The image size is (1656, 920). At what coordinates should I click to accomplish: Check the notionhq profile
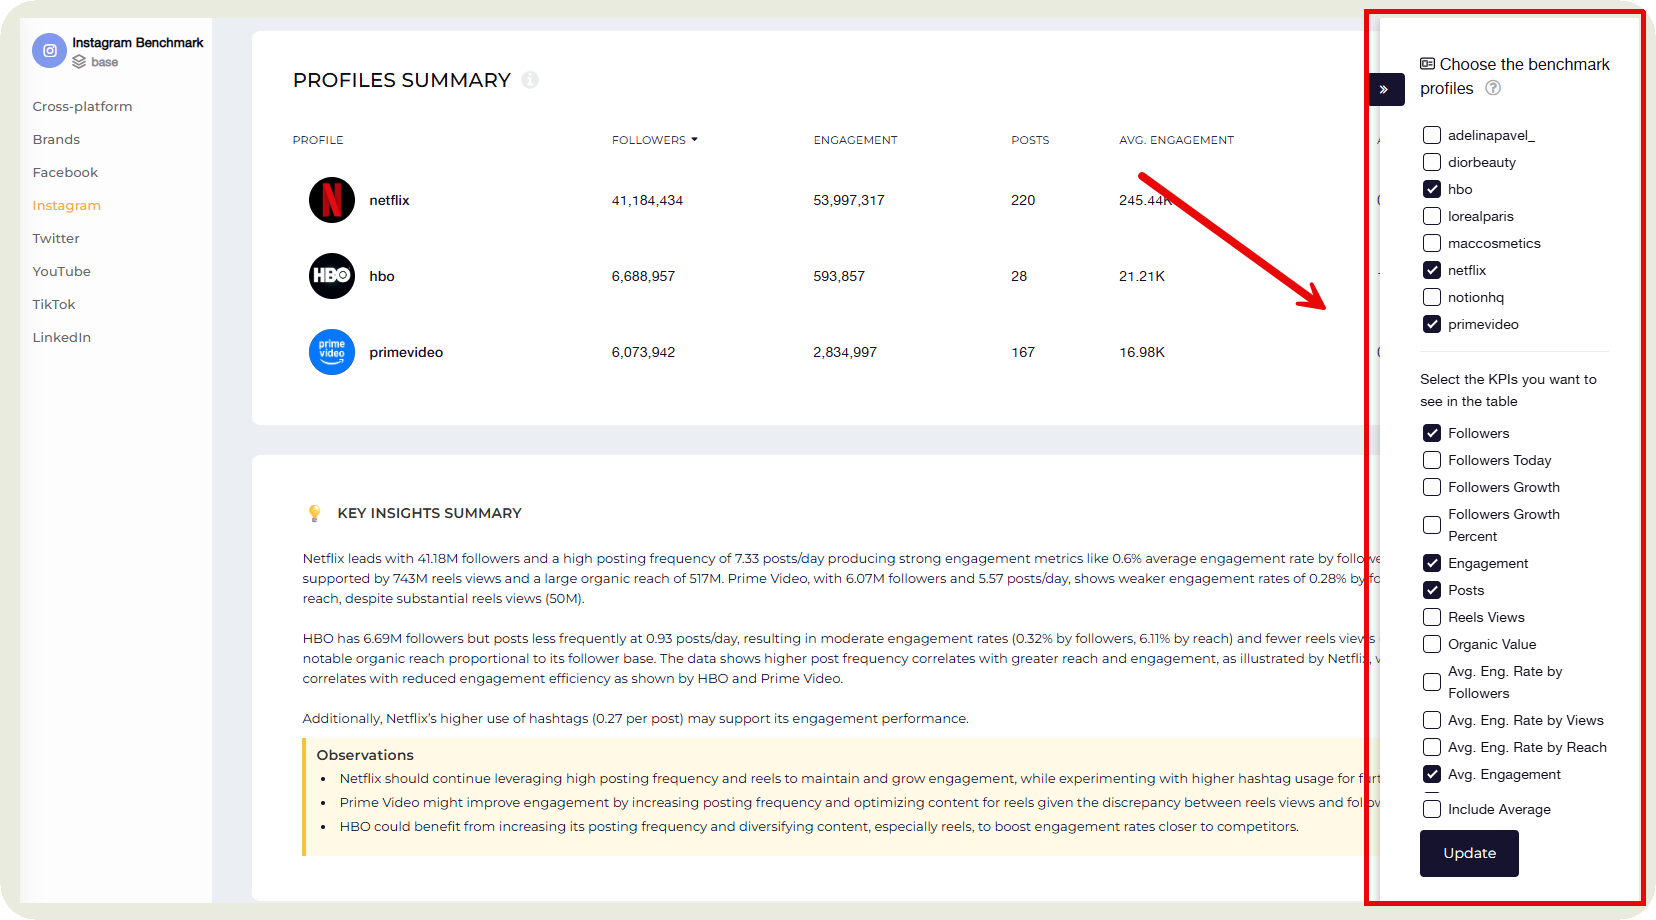pyautogui.click(x=1432, y=297)
